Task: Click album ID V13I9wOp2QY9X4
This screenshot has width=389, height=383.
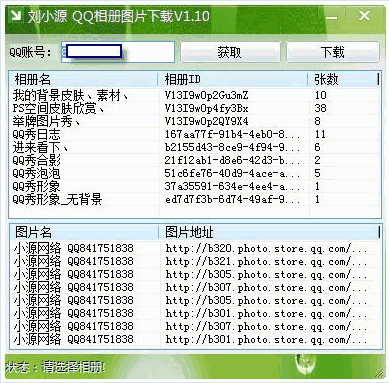Action: (207, 121)
